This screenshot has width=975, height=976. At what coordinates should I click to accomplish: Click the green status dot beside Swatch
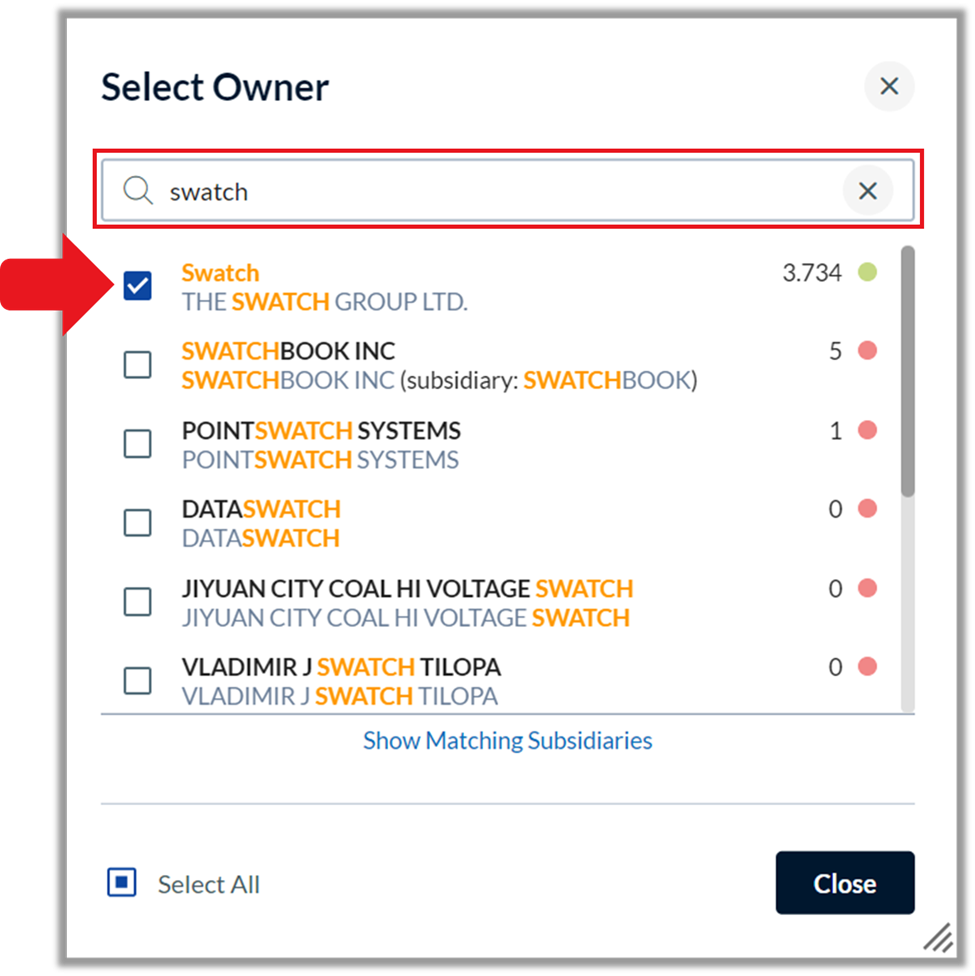coord(867,272)
